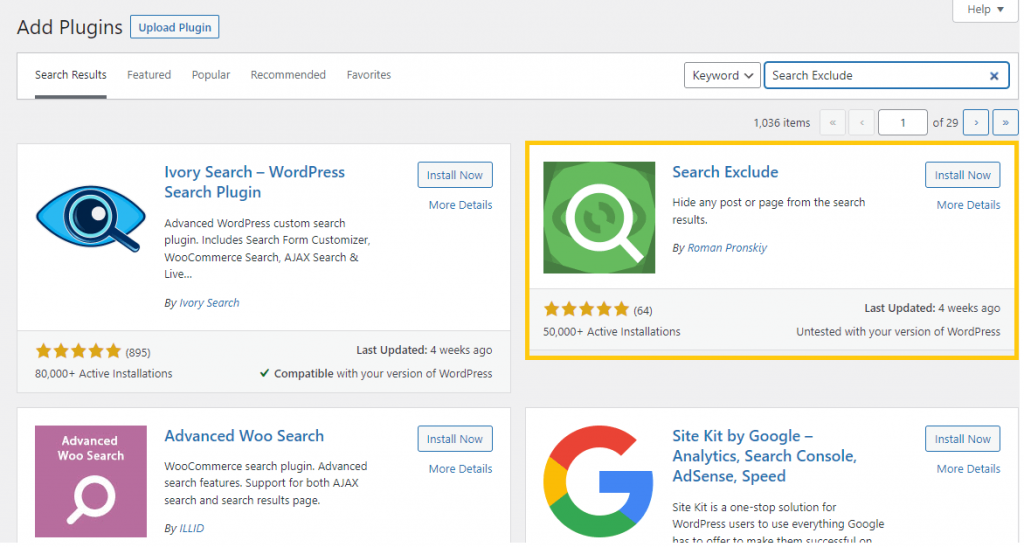Screen dimensions: 1024x547
Task: Switch to the Featured tab
Action: 150,75
